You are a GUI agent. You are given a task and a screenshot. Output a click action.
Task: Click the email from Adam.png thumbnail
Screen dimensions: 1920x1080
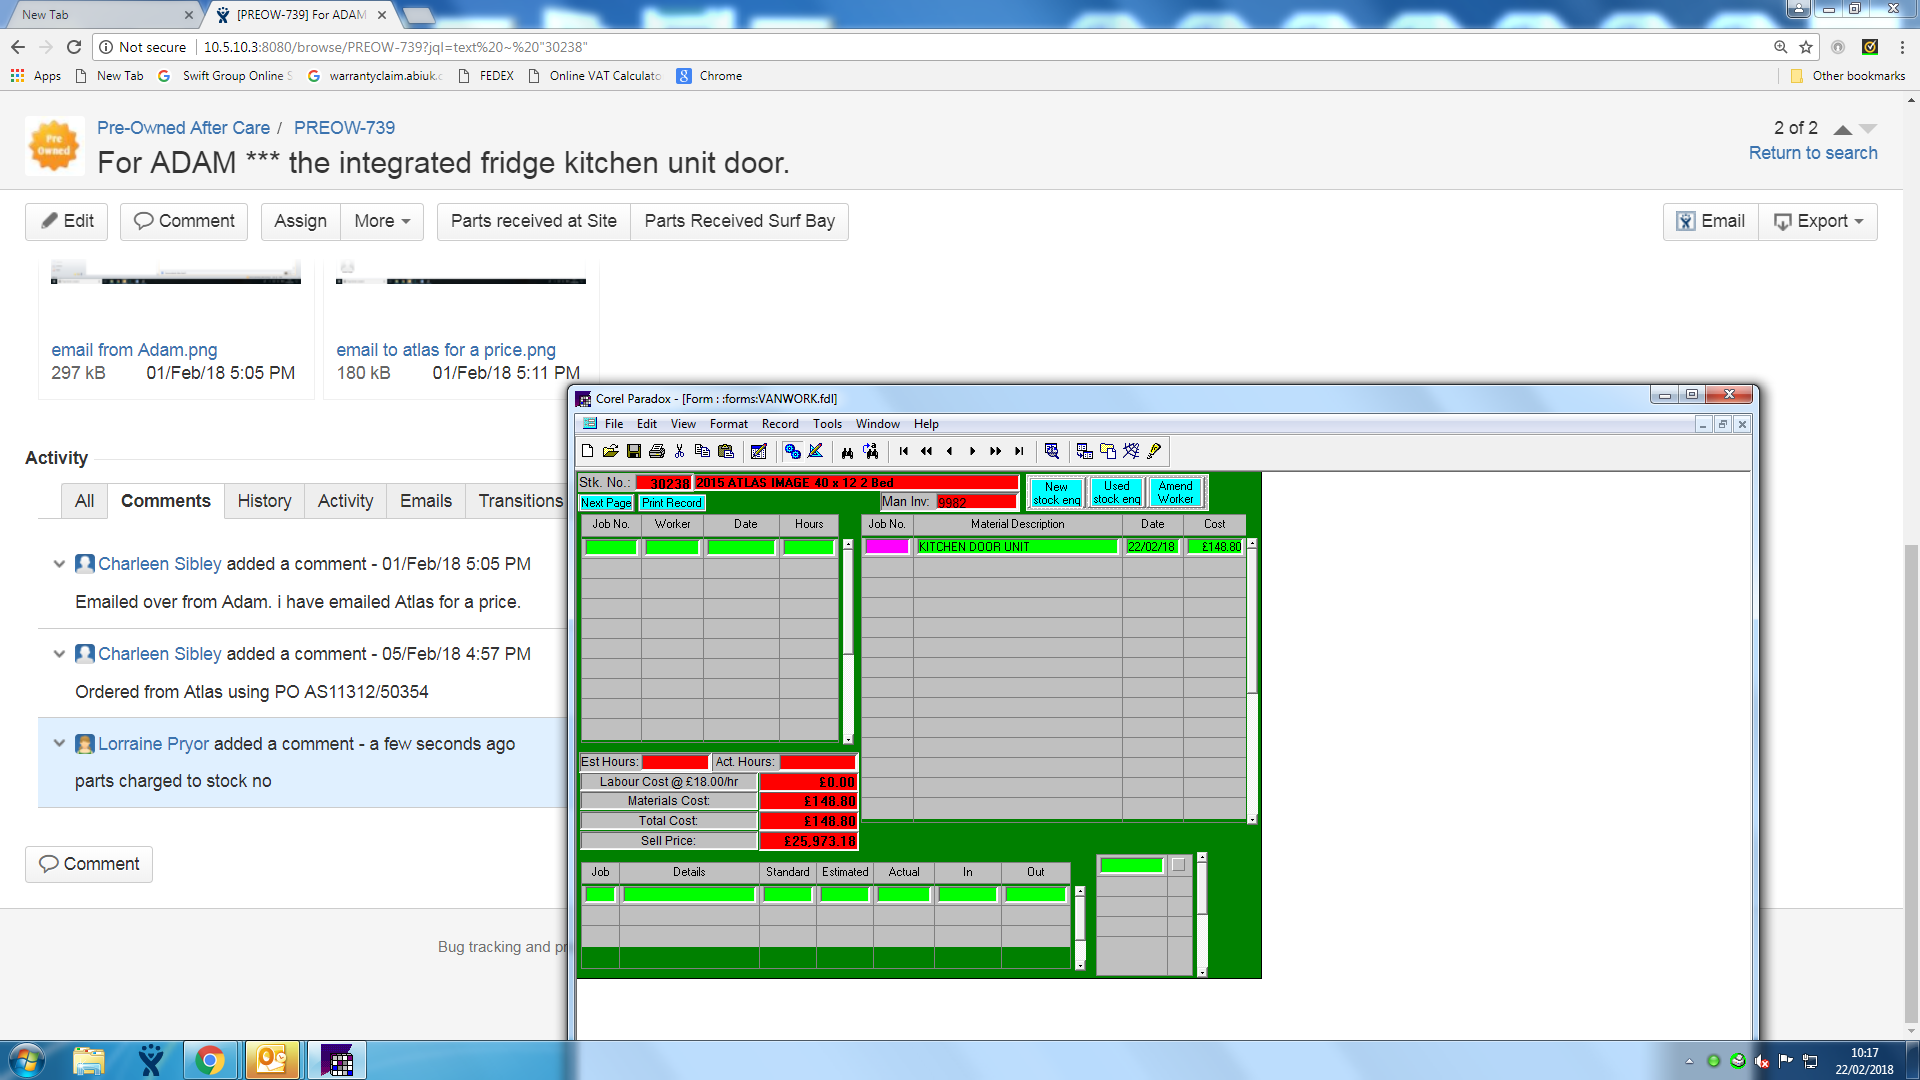tap(175, 274)
